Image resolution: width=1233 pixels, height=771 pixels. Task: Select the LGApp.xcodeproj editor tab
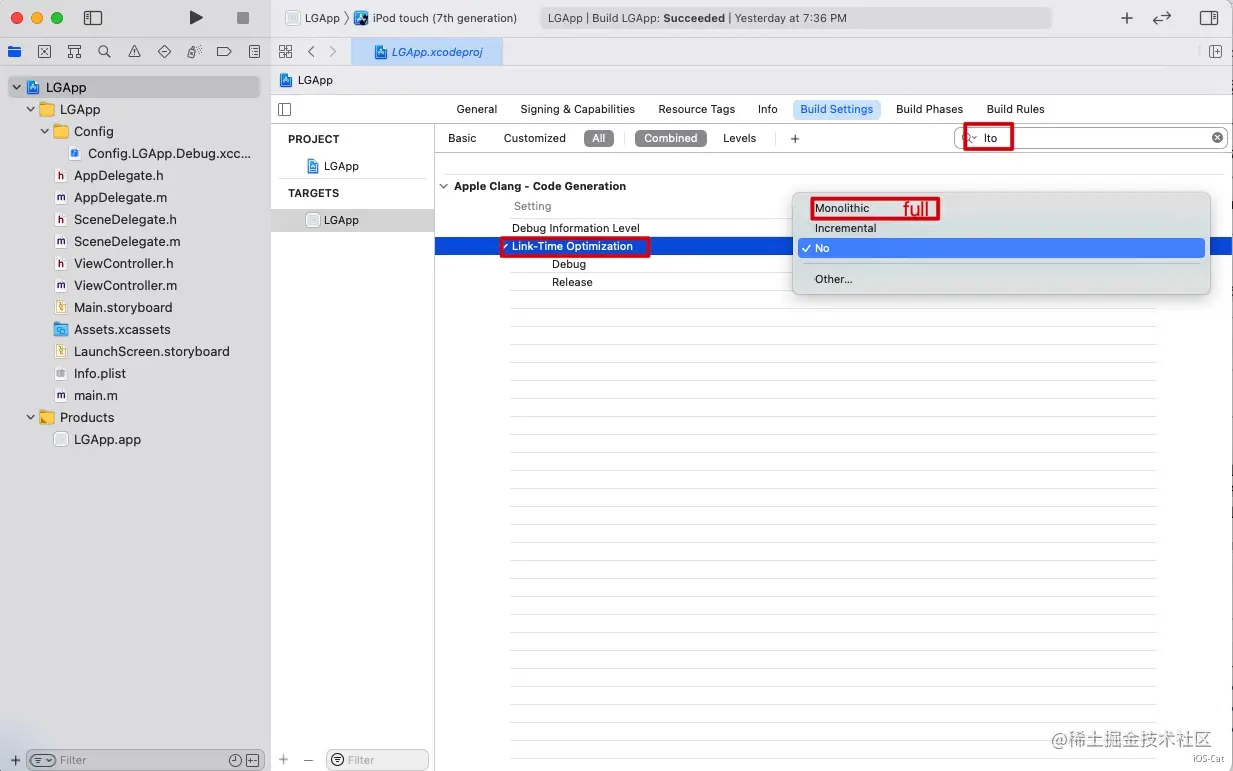(428, 52)
